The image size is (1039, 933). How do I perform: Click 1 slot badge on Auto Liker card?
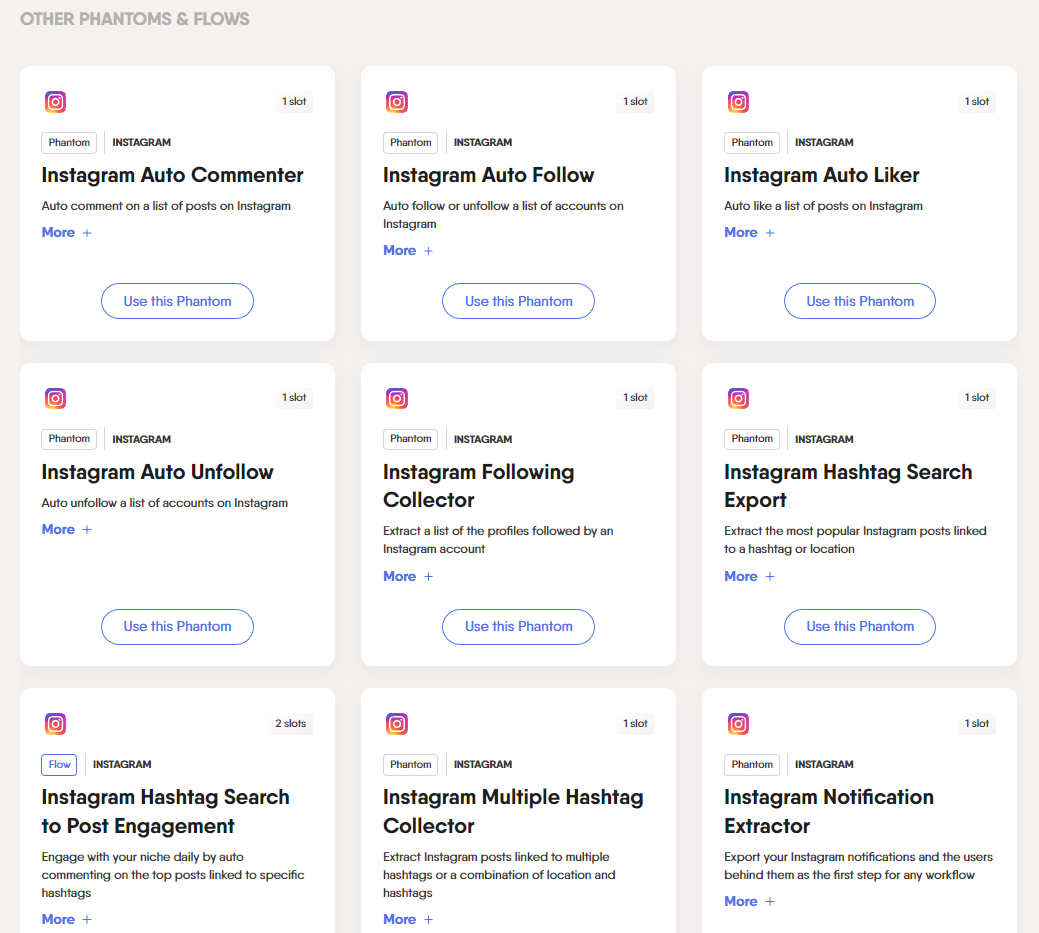pos(977,101)
